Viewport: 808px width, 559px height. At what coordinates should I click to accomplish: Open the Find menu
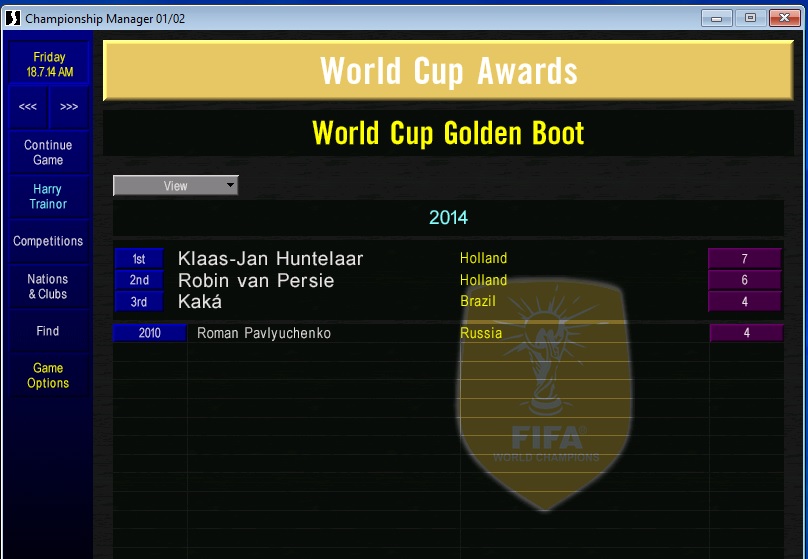[x=48, y=331]
